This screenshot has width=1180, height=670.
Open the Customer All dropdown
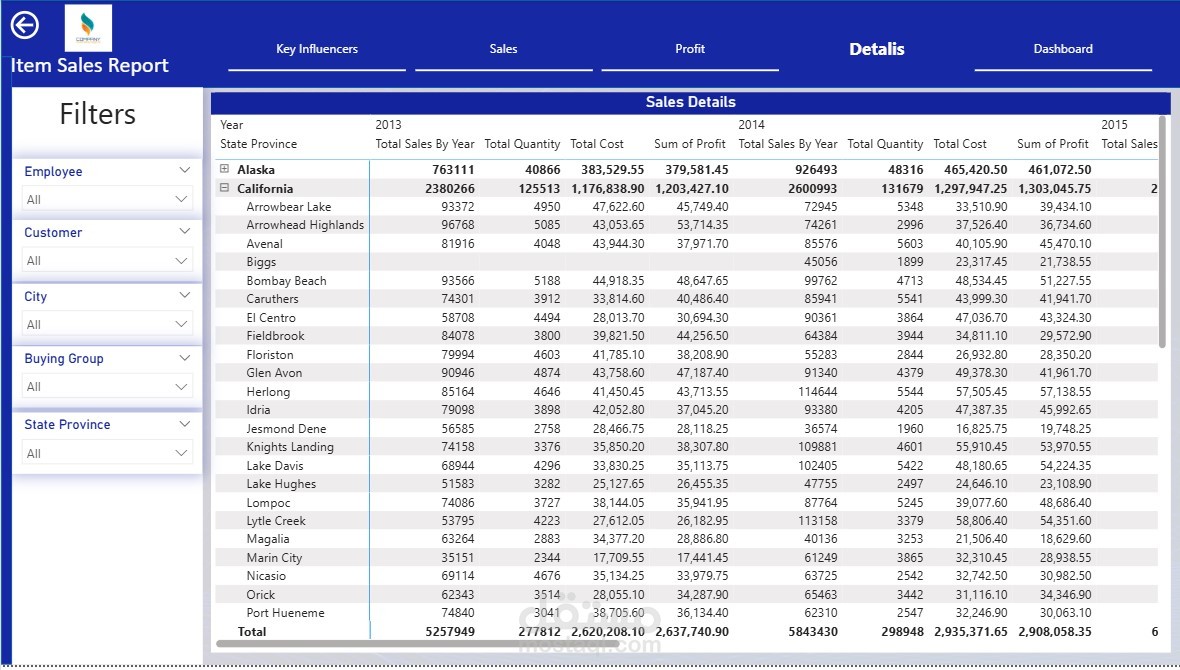107,260
